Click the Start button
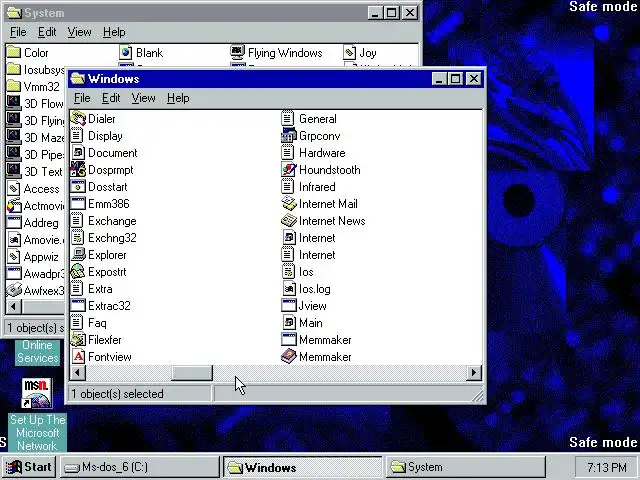Viewport: 640px width, 480px height. pos(29,467)
